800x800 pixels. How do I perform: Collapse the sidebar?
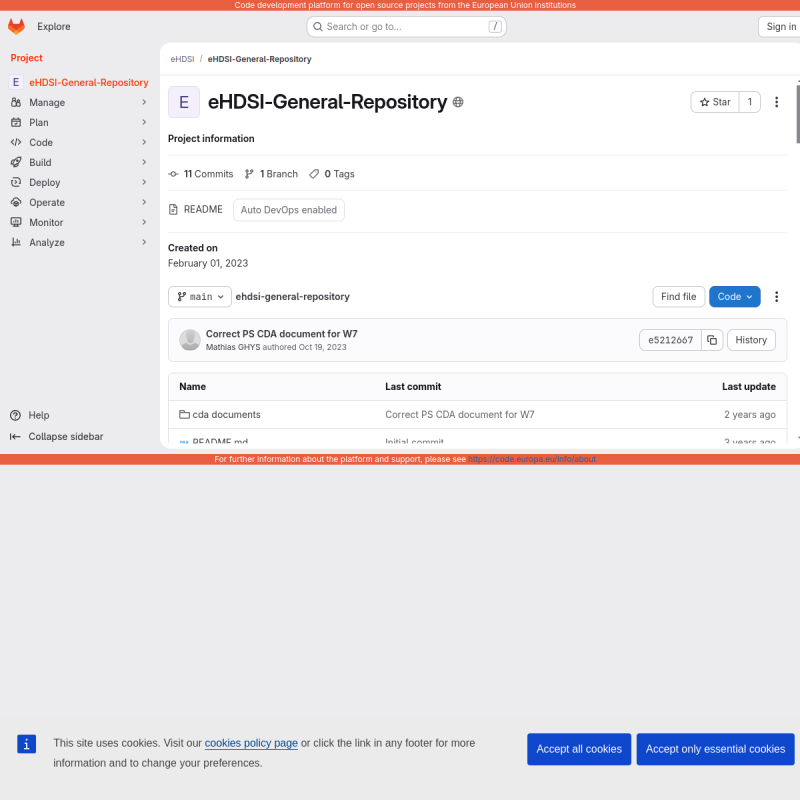[x=56, y=436]
